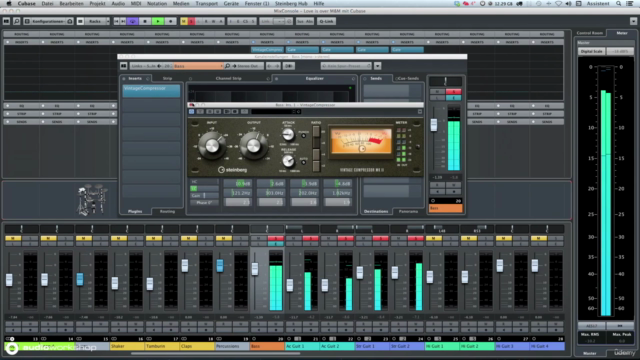This screenshot has width=640, height=360.
Task: Switch to the Strip tab in channel settings
Action: (x=167, y=78)
